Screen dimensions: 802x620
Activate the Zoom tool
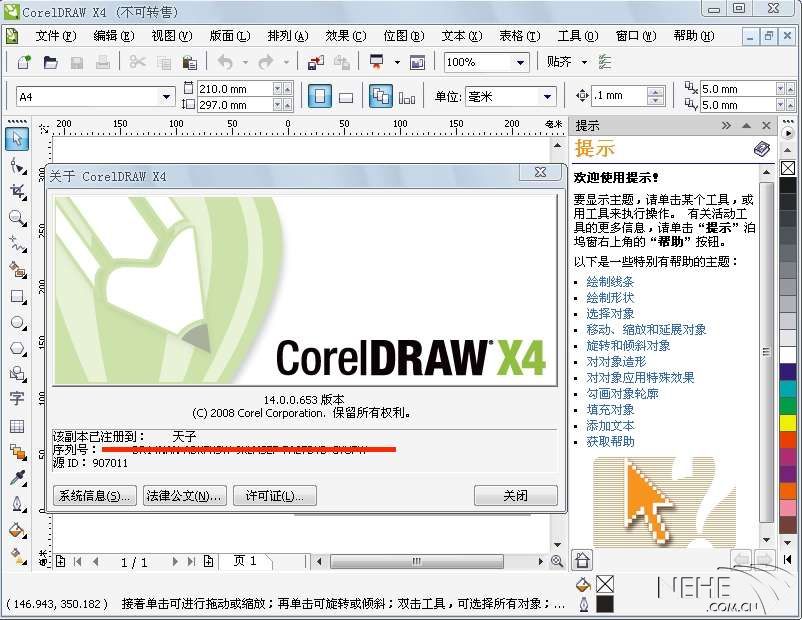(x=17, y=218)
